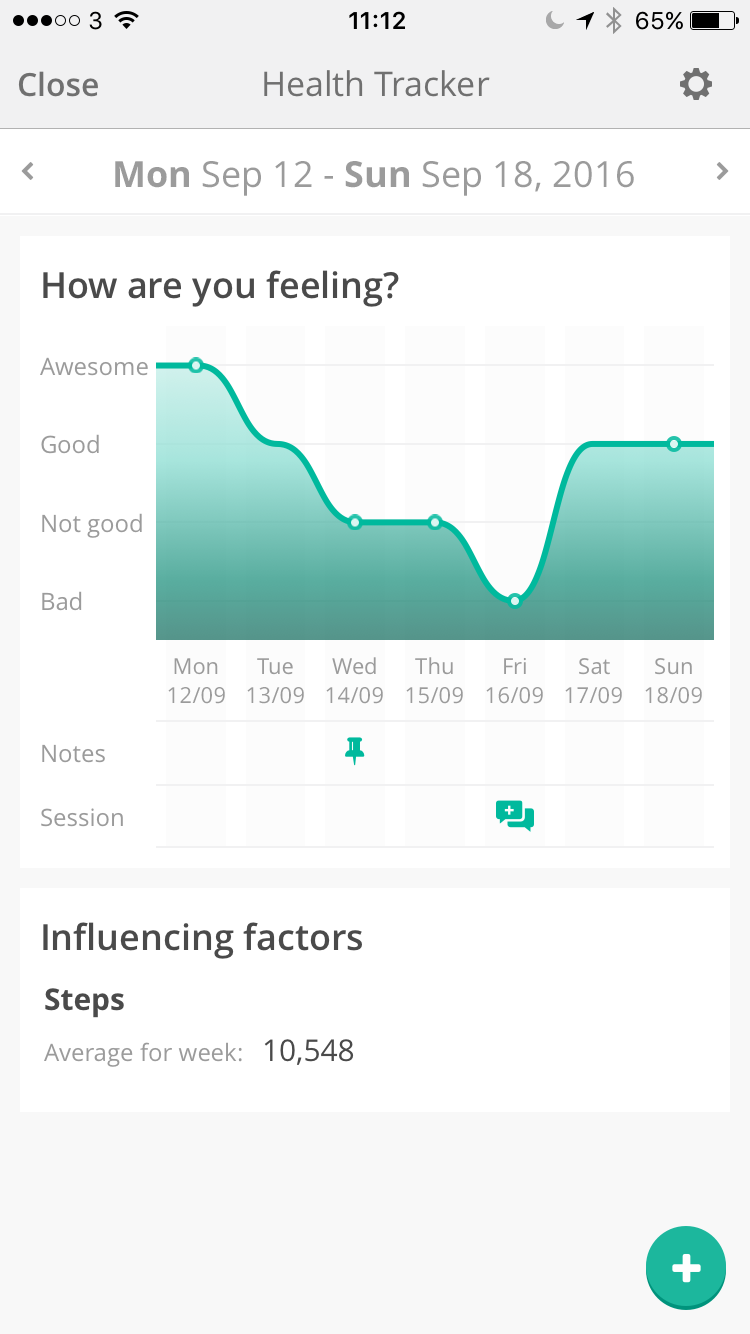750x1334 pixels.
Task: Tap the Bluetooth status icon
Action: [614, 21]
